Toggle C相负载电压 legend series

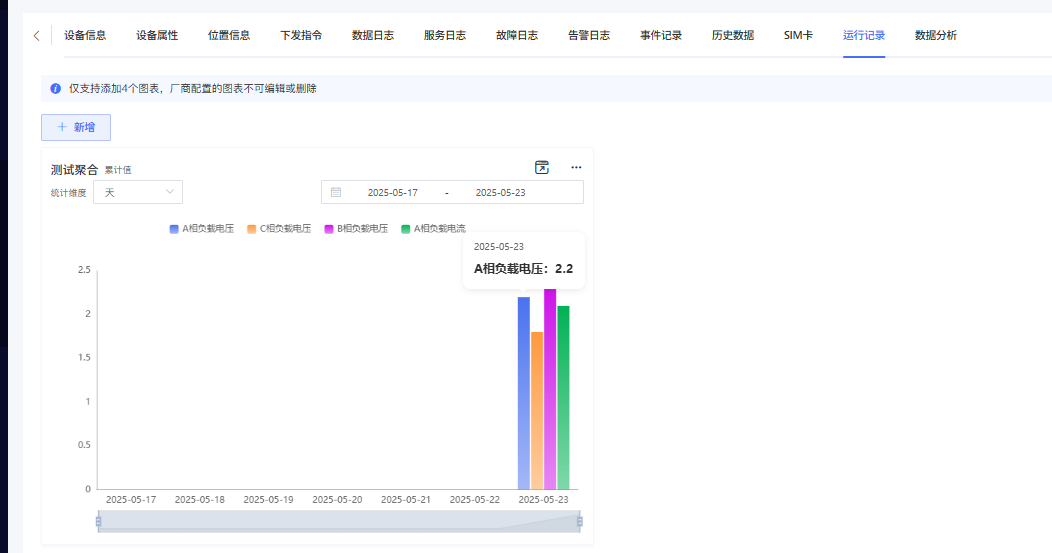click(278, 229)
